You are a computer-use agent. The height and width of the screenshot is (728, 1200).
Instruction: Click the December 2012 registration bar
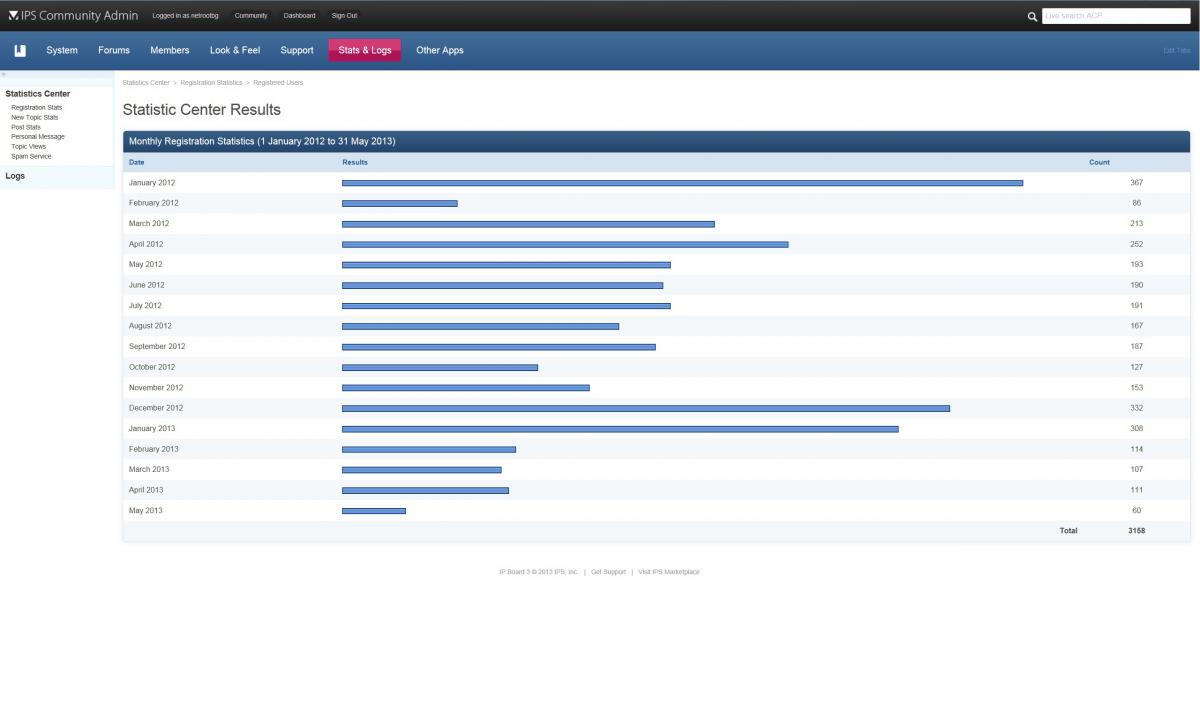coord(645,408)
